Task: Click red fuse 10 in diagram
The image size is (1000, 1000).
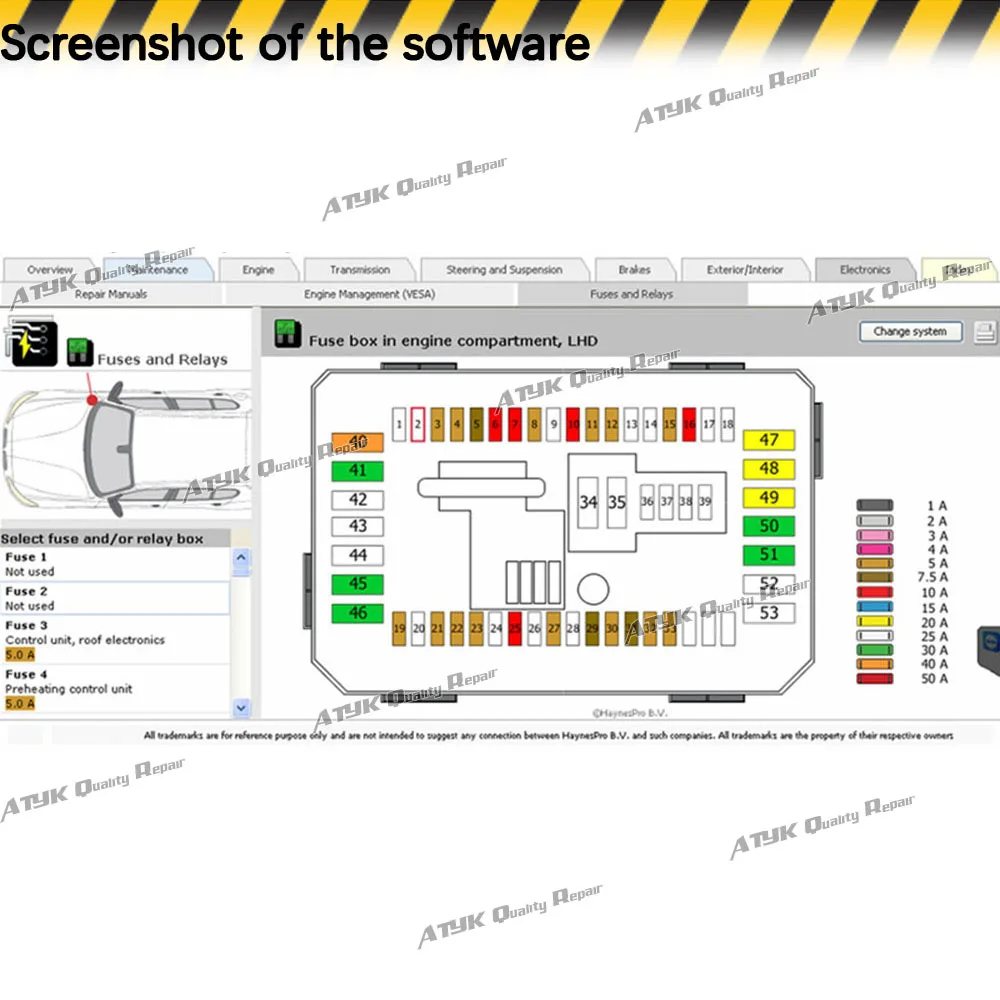Action: coord(573,425)
